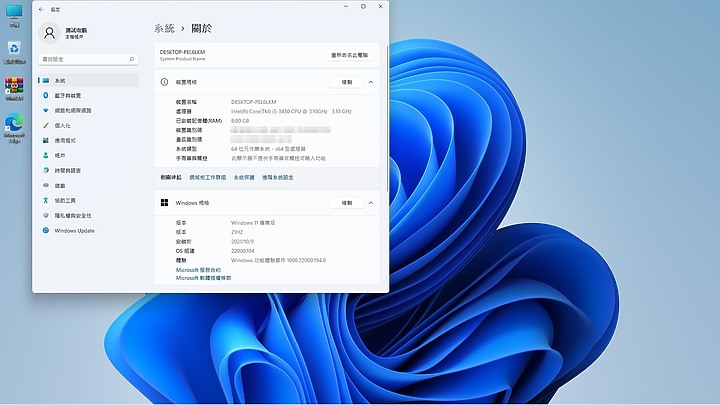This screenshot has height=405, width=720.
Task: Click the 8.00 GB RAM value
Action: tap(240, 121)
